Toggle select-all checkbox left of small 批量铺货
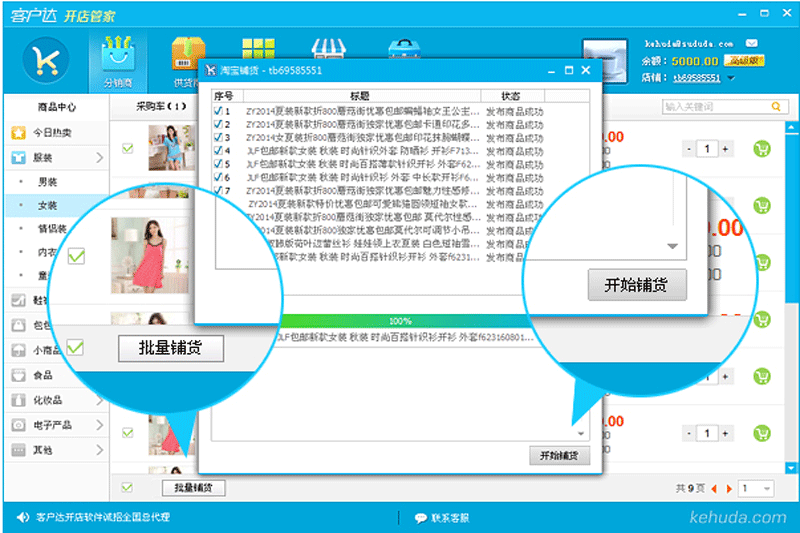Image resolution: width=800 pixels, height=533 pixels. pos(127,488)
